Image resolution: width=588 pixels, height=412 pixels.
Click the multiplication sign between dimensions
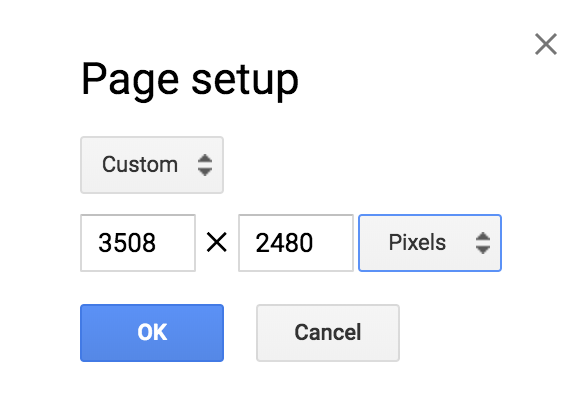[217, 243]
